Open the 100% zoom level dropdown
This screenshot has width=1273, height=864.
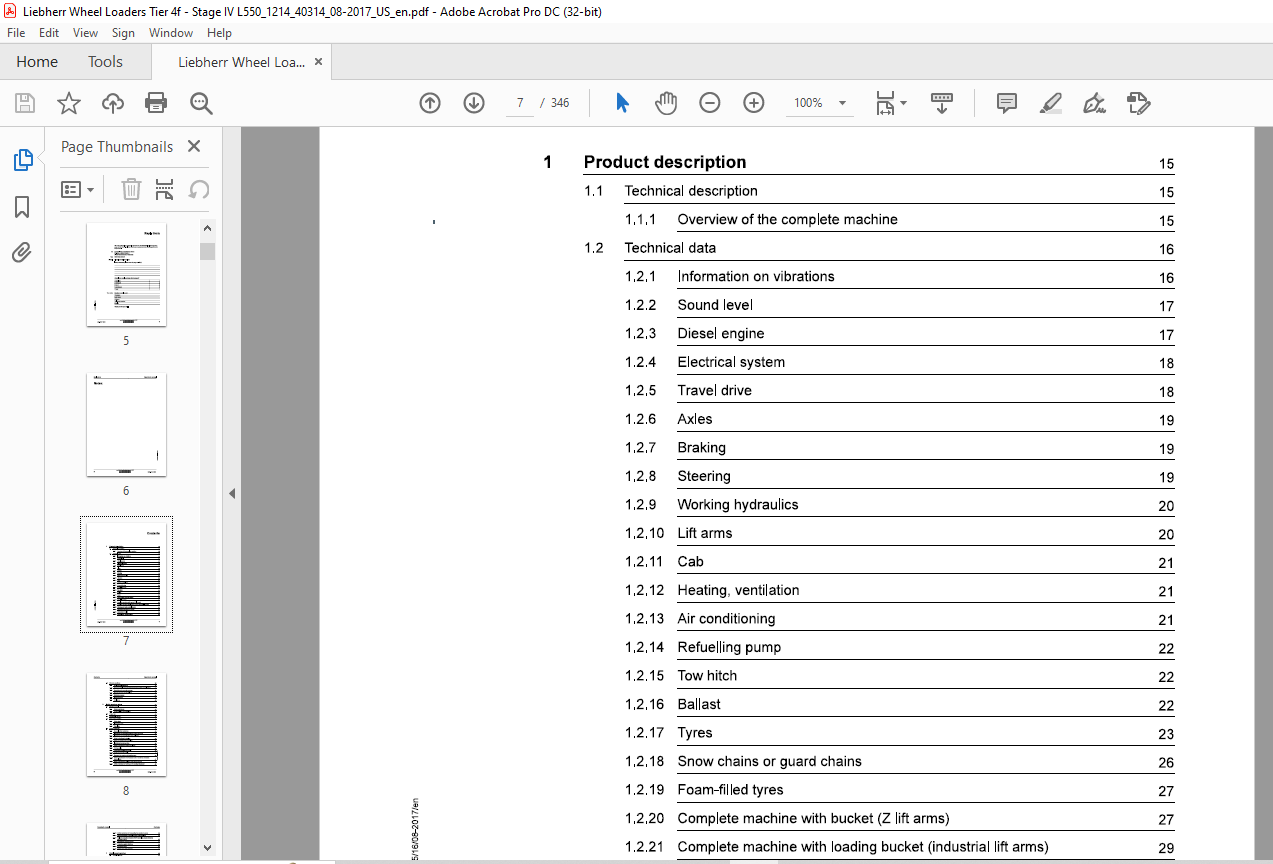[842, 103]
